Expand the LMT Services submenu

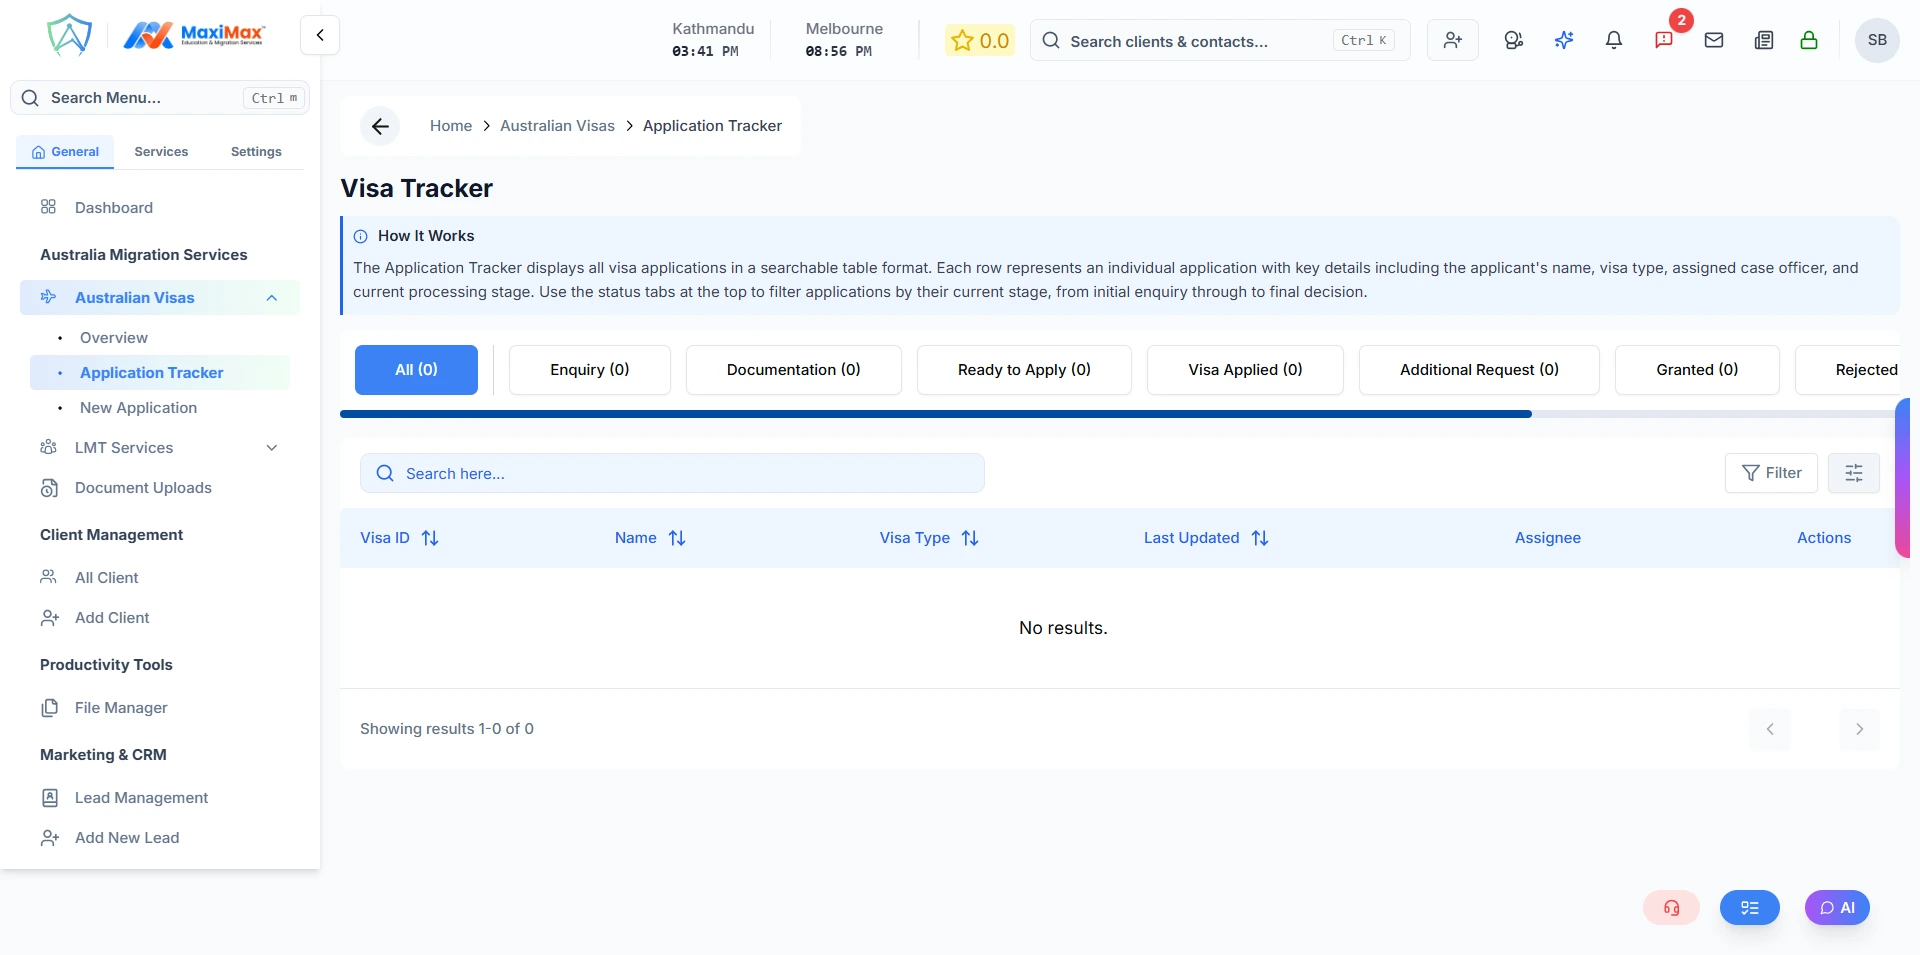click(271, 448)
